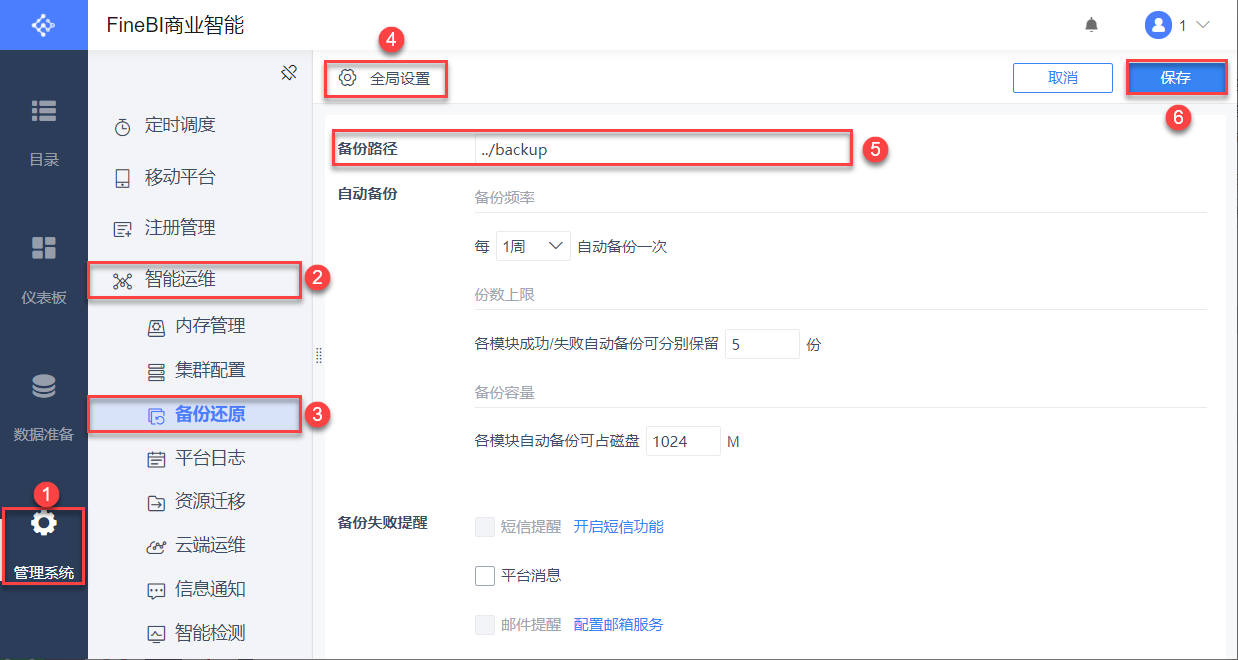Unpin the sidebar with pin icon
Viewport: 1238px width, 660px height.
(289, 73)
